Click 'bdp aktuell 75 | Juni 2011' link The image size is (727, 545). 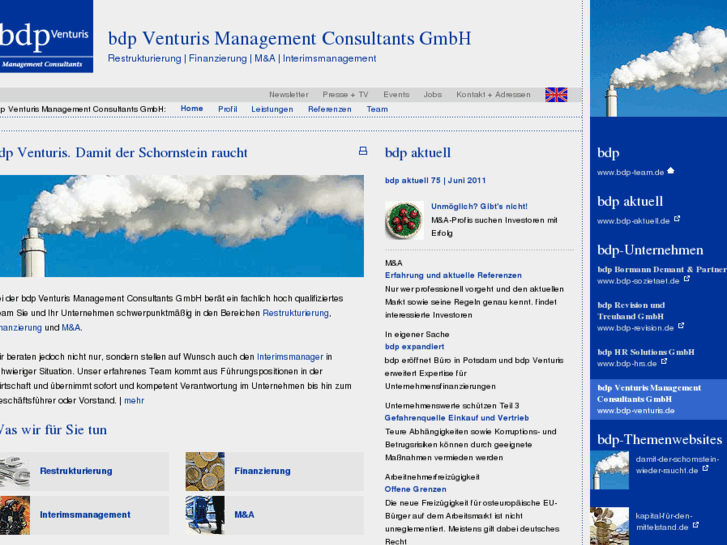(435, 180)
